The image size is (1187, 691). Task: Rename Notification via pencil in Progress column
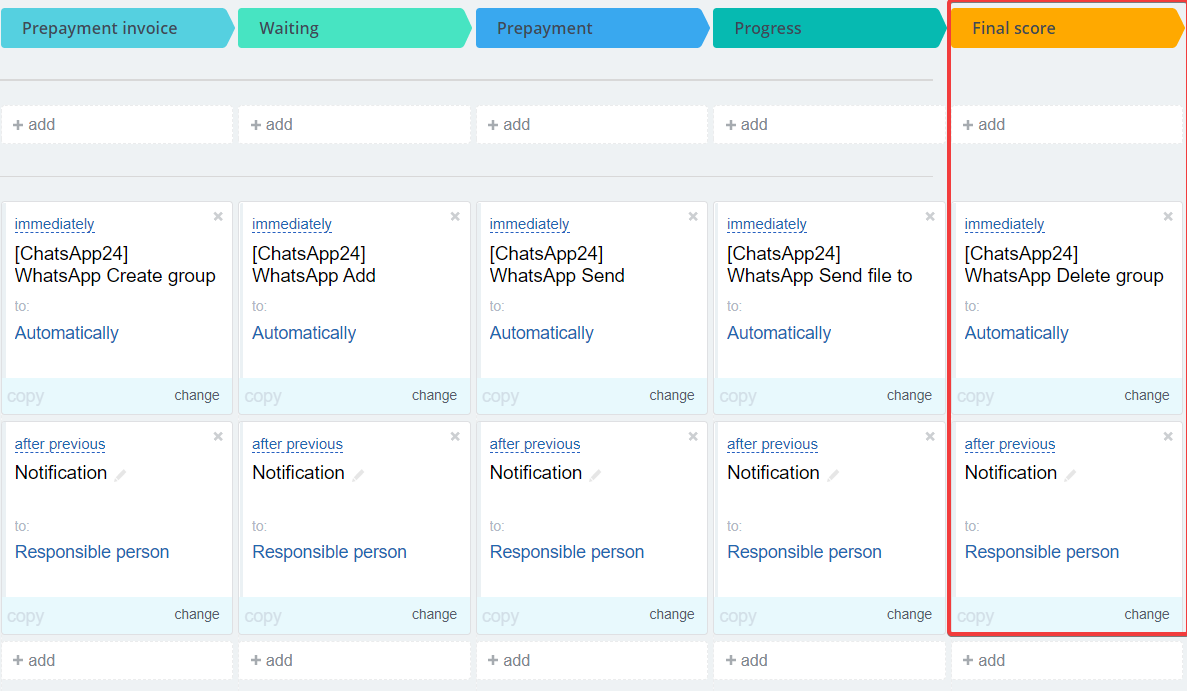coord(834,475)
